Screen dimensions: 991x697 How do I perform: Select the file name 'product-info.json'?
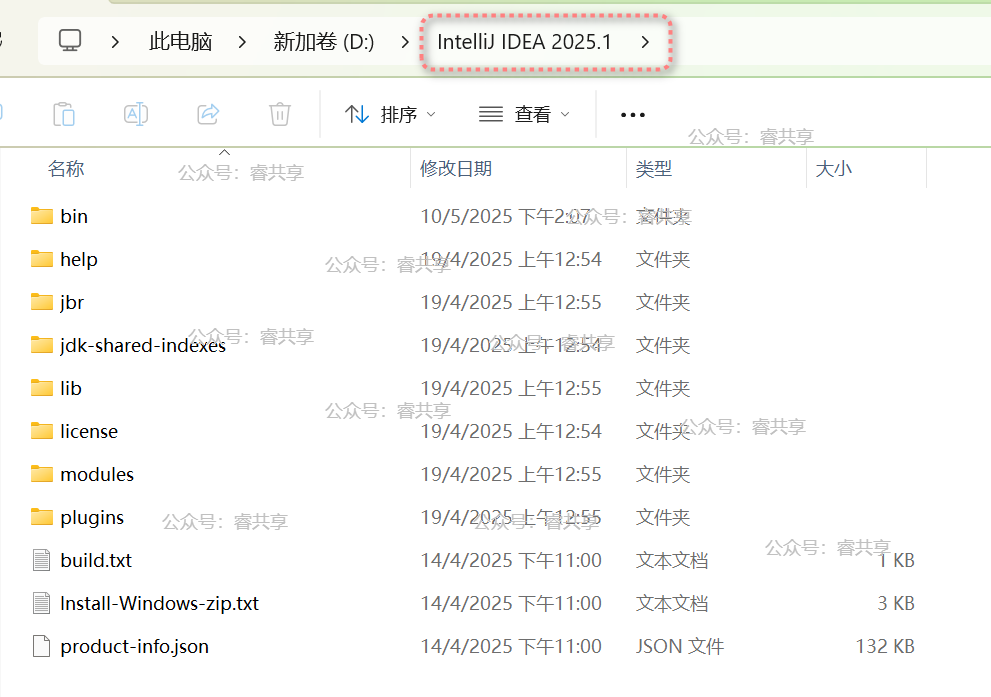pyautogui.click(x=135, y=646)
